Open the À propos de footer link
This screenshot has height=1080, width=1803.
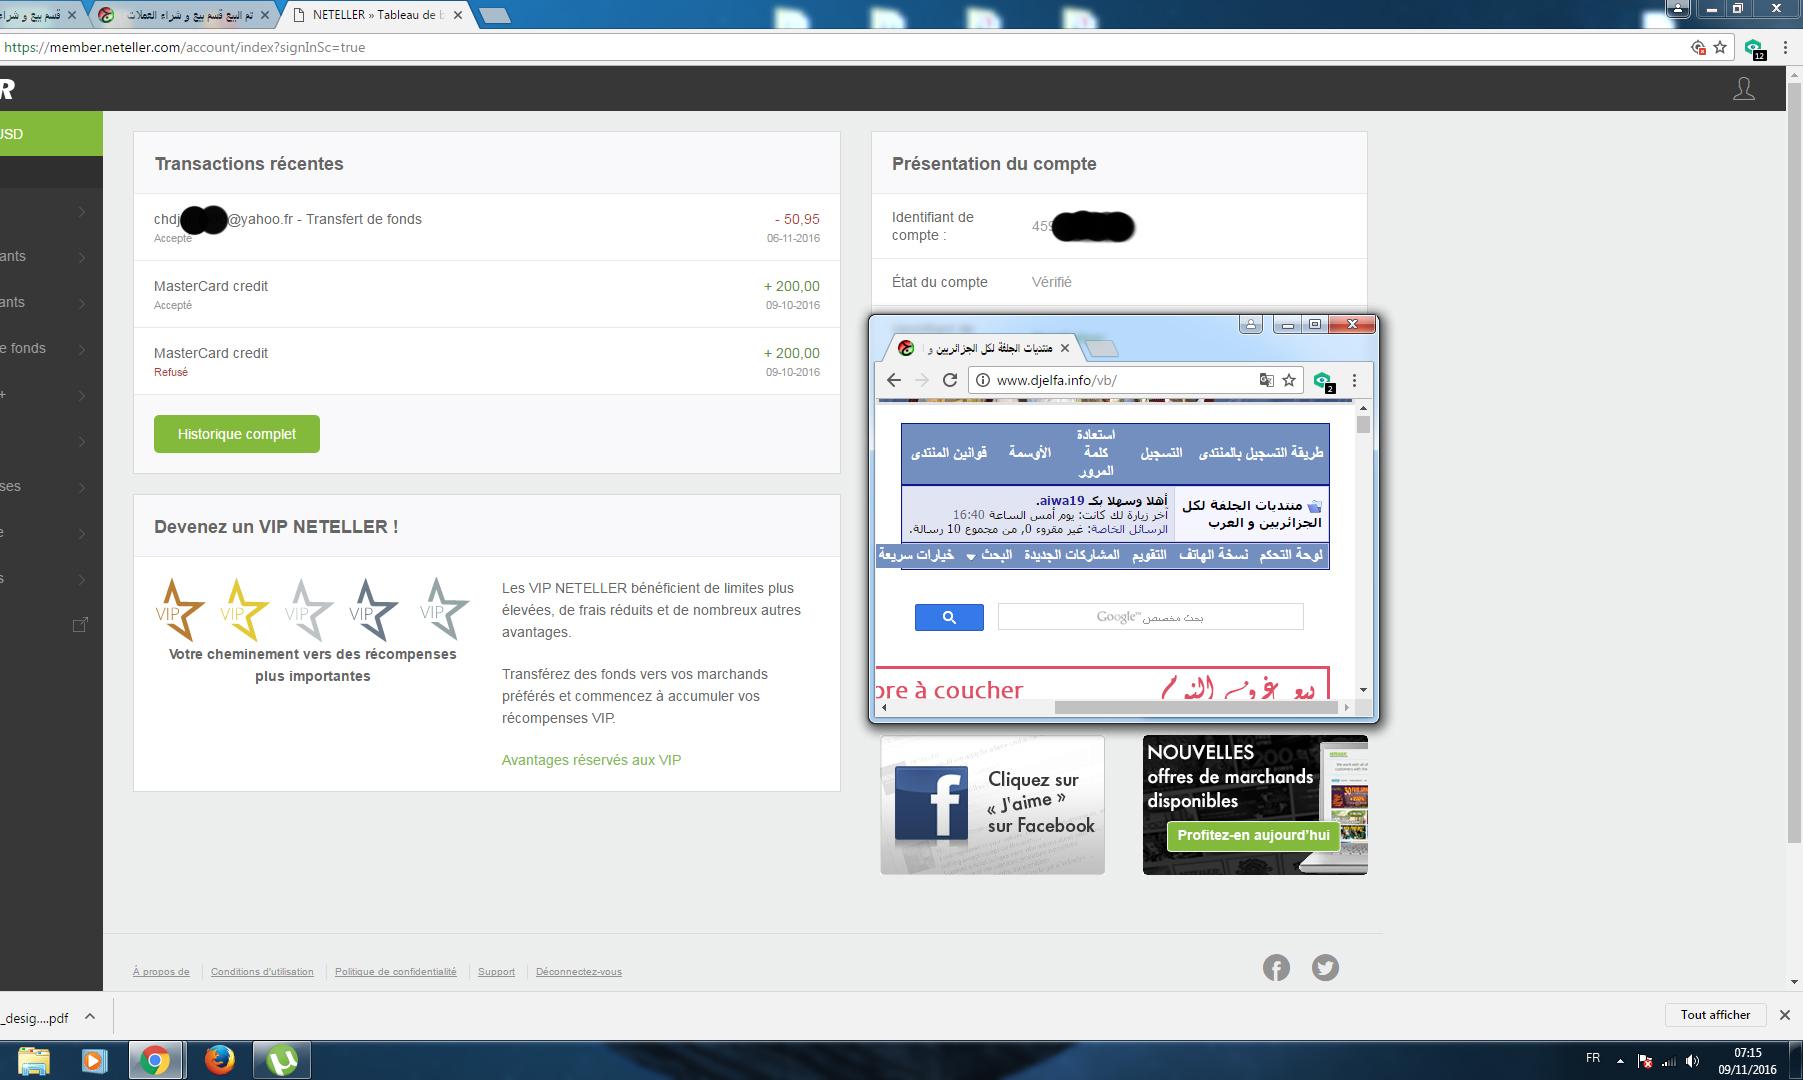point(161,972)
